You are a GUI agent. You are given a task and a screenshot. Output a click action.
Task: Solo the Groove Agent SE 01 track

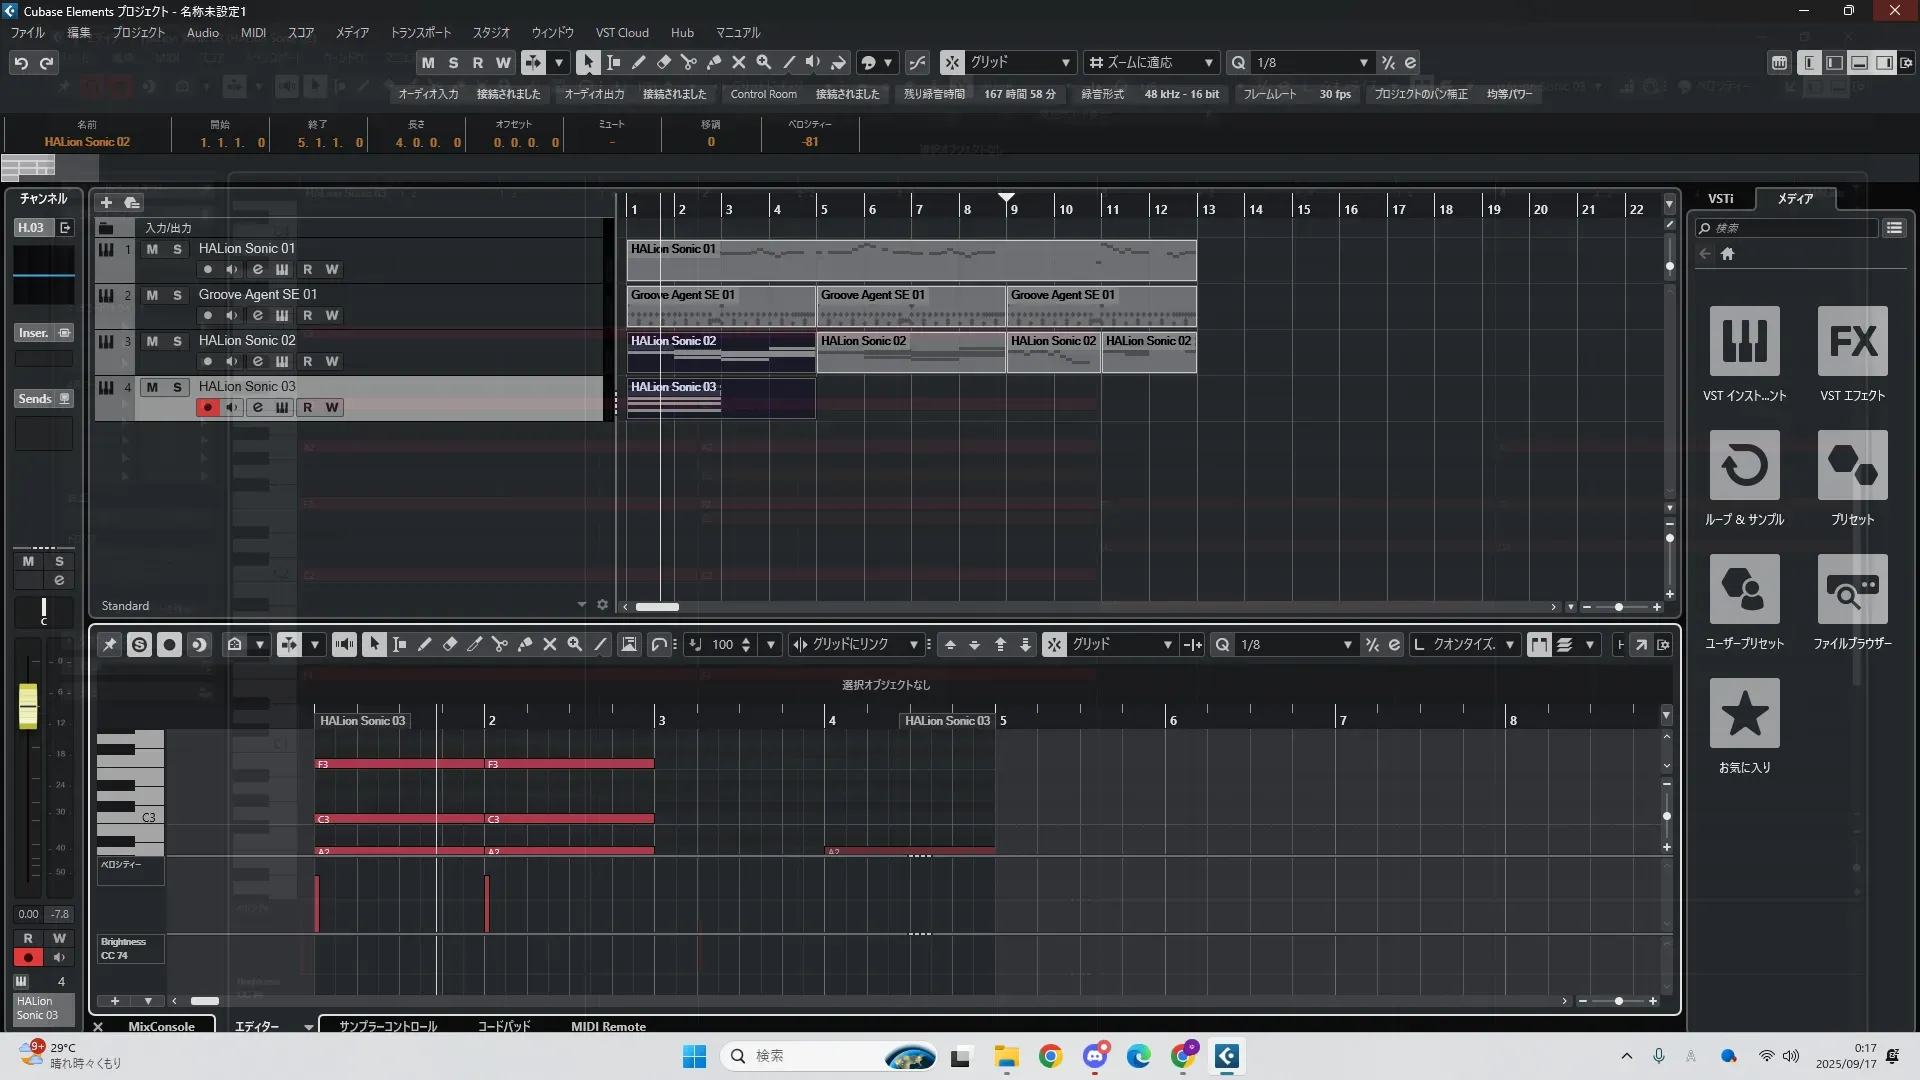(177, 295)
